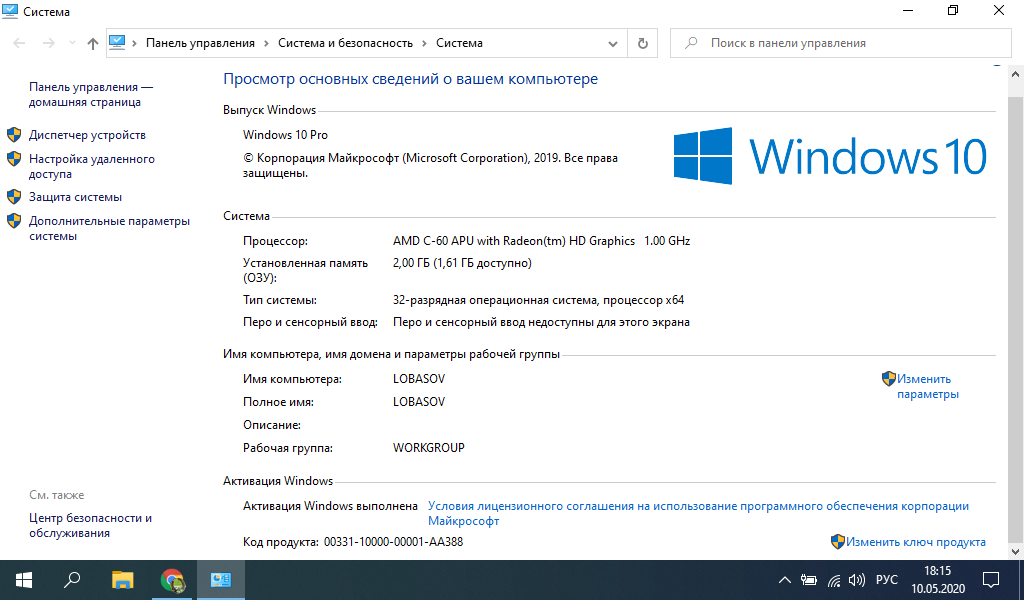
Task: Click the Активация Windows выполнена text
Action: 330,506
